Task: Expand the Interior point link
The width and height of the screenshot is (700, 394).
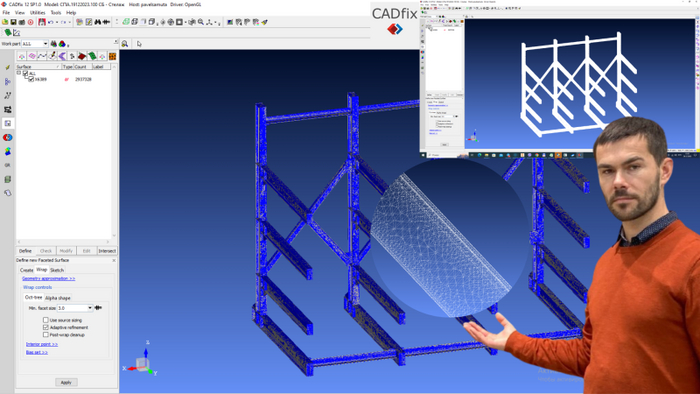Action: pos(42,344)
